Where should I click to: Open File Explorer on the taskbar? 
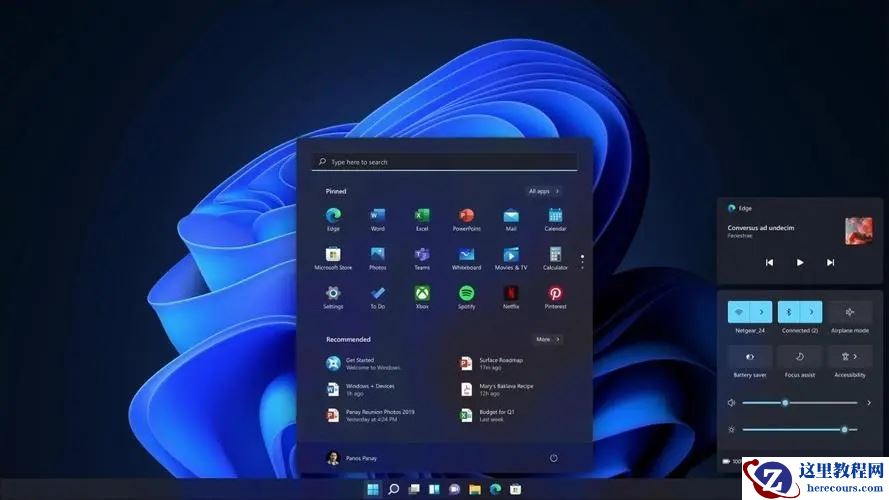pyautogui.click(x=475, y=489)
